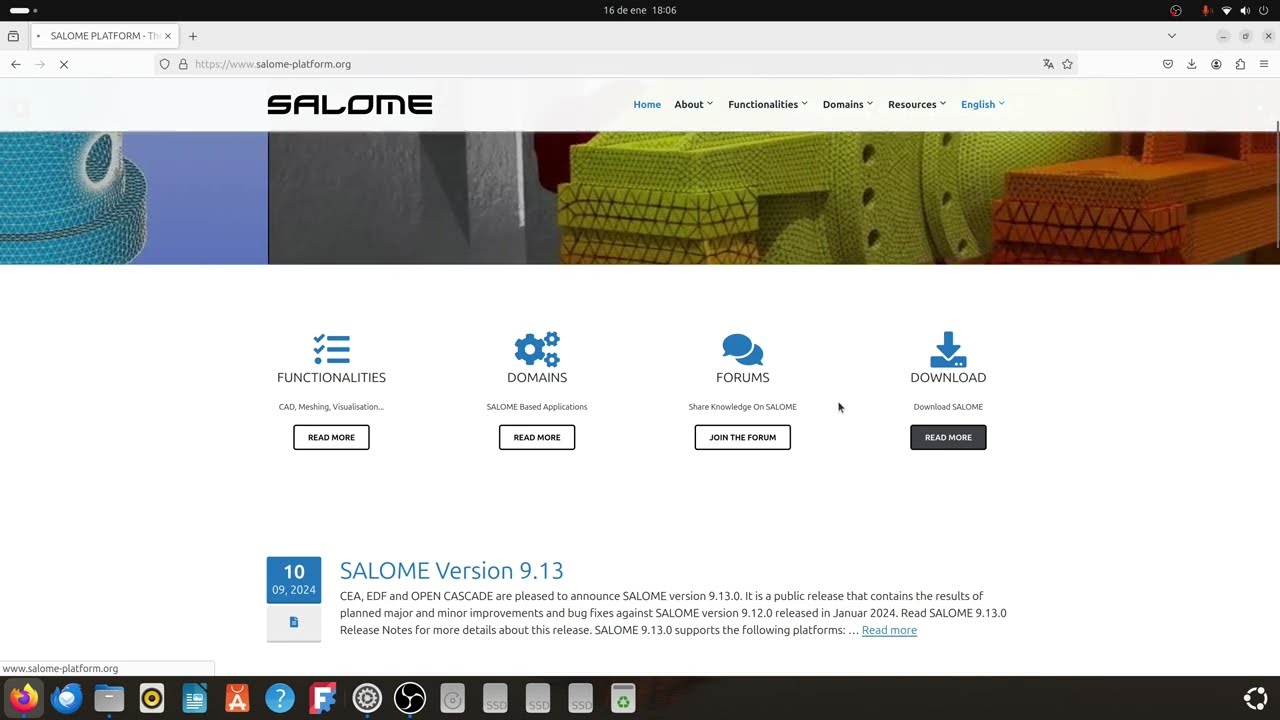The width and height of the screenshot is (1280, 720).
Task: Open Firefox View in the tab bar
Action: point(13,36)
